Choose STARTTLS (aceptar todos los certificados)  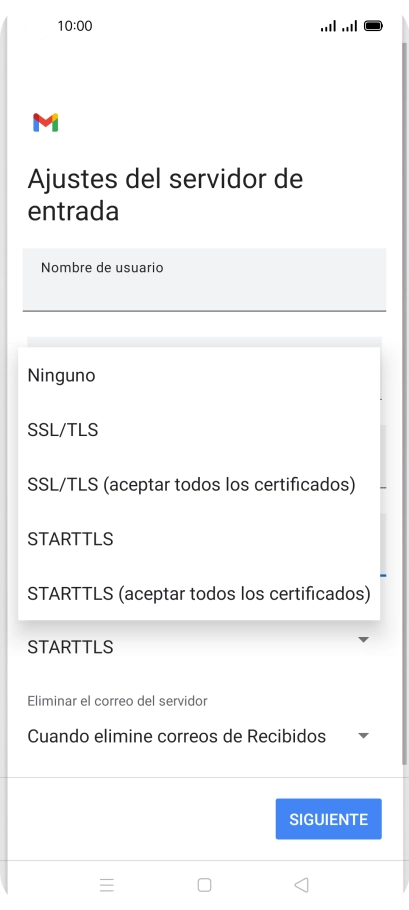(199, 594)
